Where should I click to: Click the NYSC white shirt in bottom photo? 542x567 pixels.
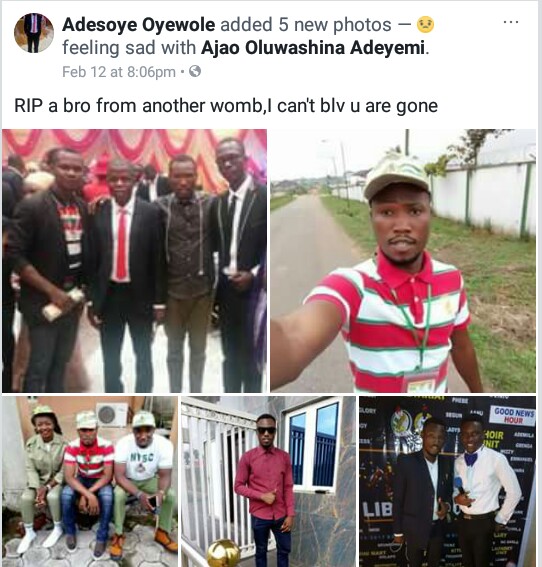[146, 457]
